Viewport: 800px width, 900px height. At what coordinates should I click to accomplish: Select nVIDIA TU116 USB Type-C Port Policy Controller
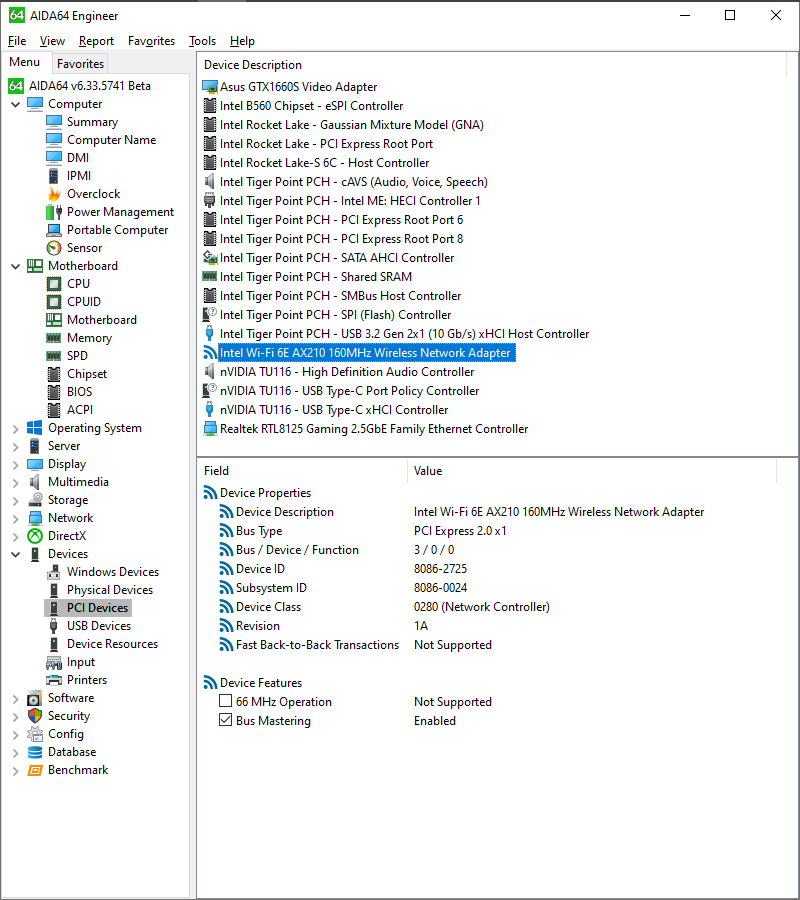click(x=349, y=391)
